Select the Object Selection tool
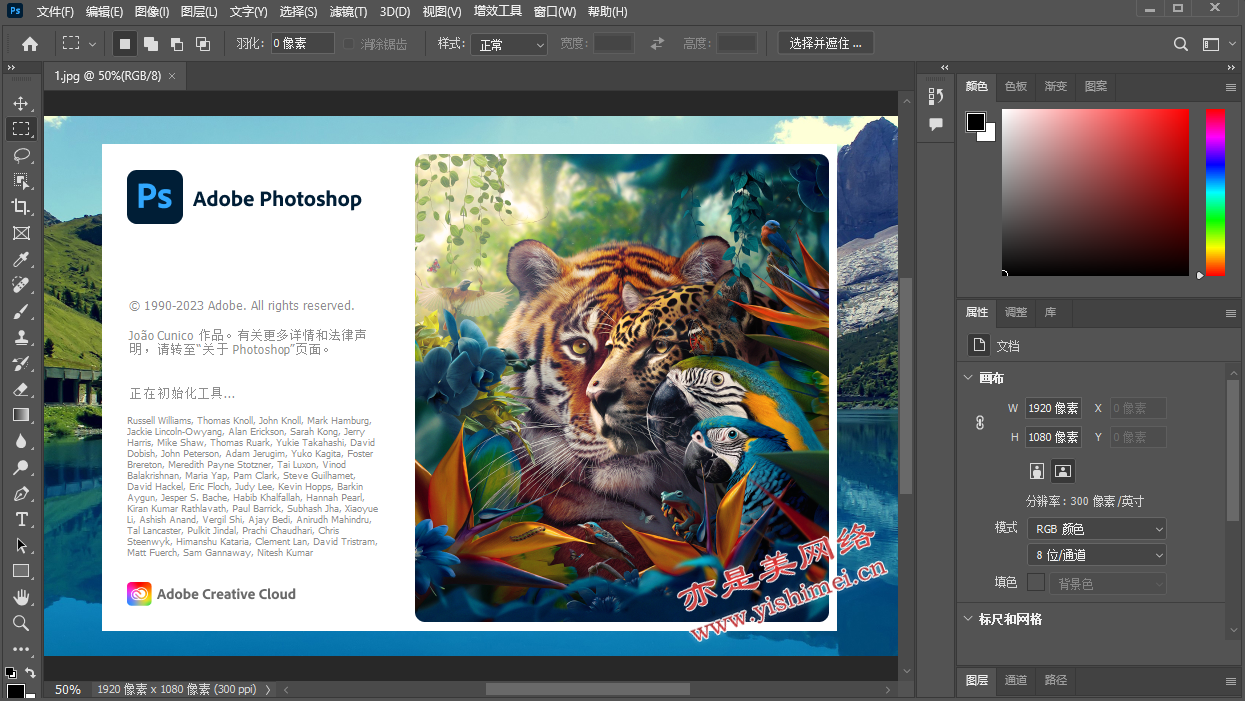Image resolution: width=1245 pixels, height=701 pixels. (21, 181)
